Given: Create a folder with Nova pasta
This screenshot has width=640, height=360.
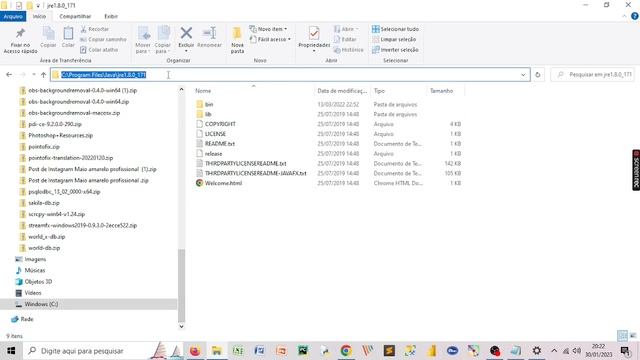Looking at the screenshot, I should pyautogui.click(x=237, y=40).
